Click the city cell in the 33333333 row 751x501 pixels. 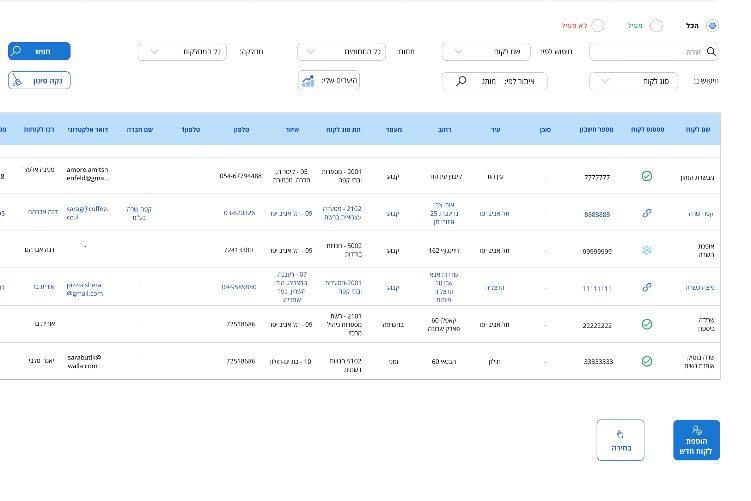(x=494, y=362)
